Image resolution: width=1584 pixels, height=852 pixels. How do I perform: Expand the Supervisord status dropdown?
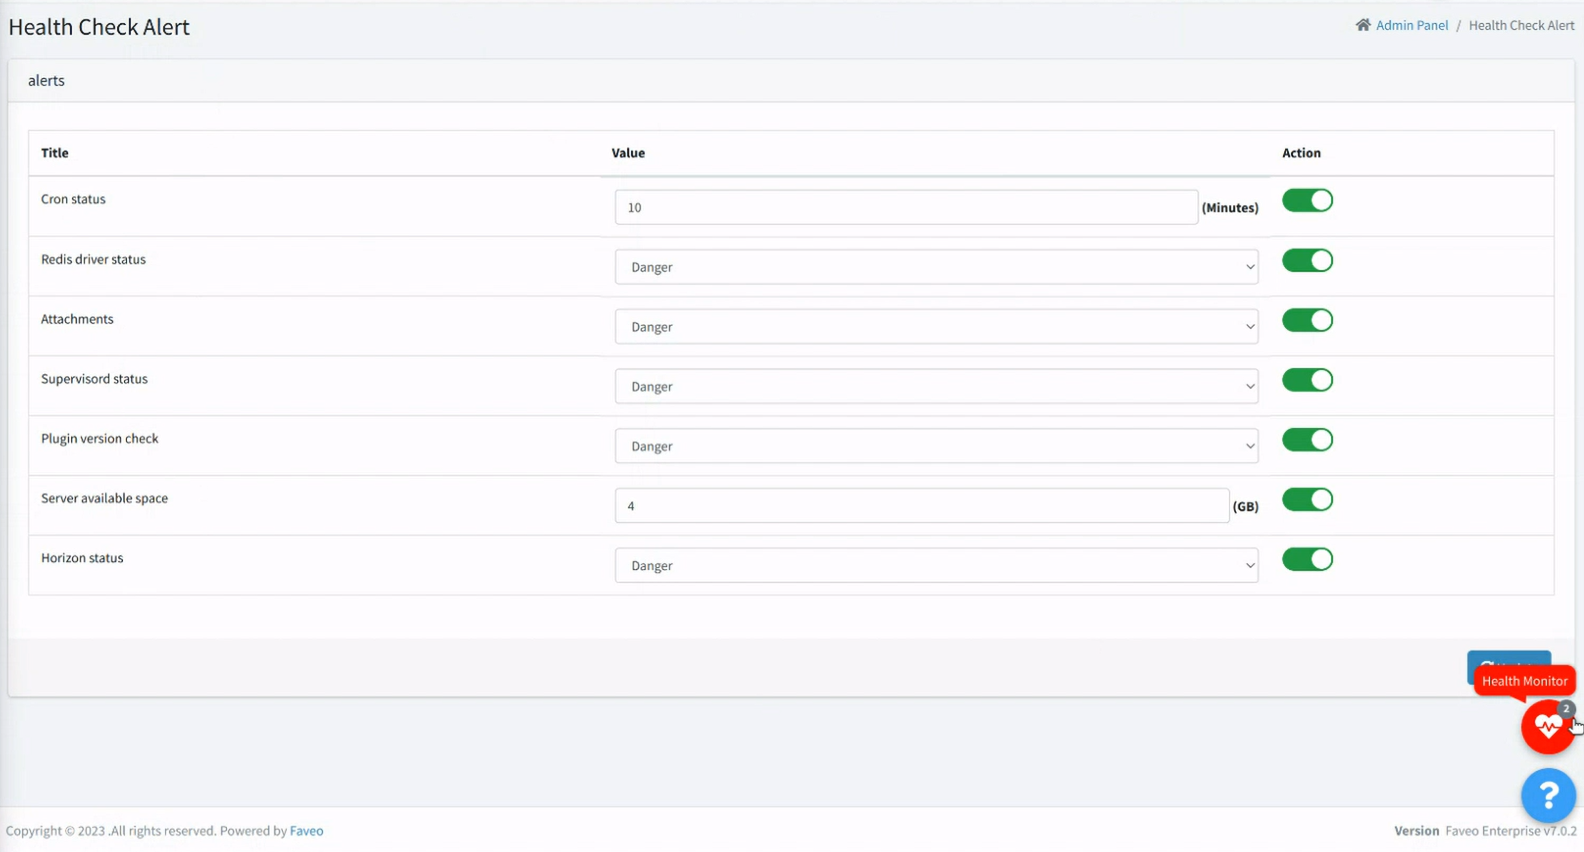936,387
